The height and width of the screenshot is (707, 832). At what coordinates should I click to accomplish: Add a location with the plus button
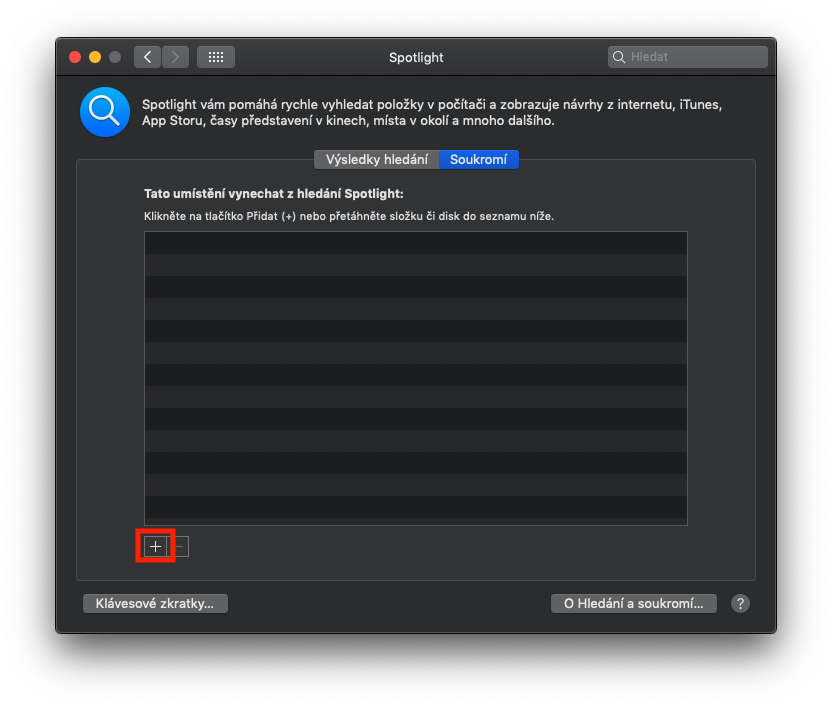coord(155,547)
